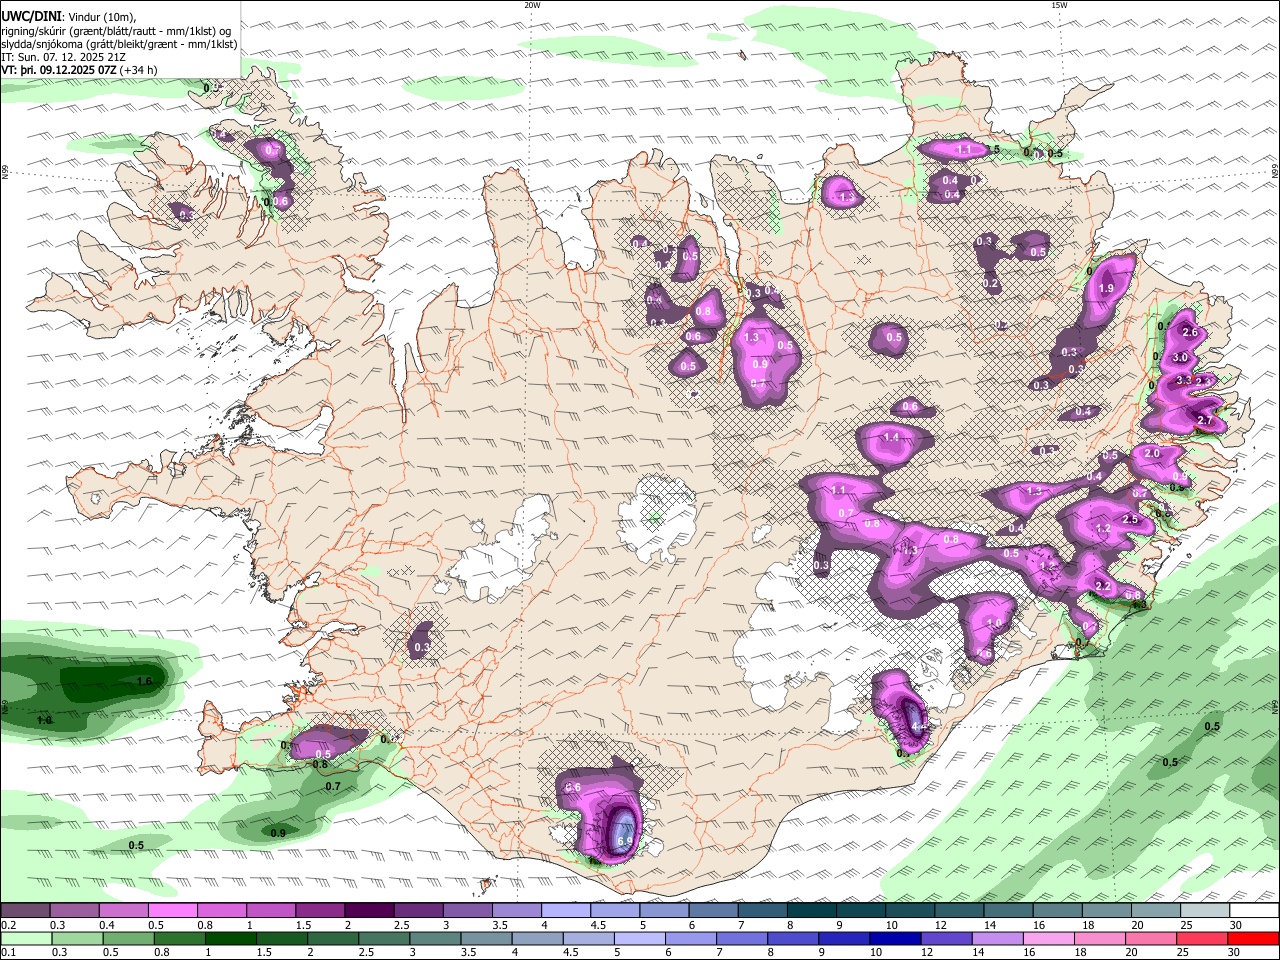The image size is (1280, 960).
Task: Click the '20W' longitude label
Action: 532,5
